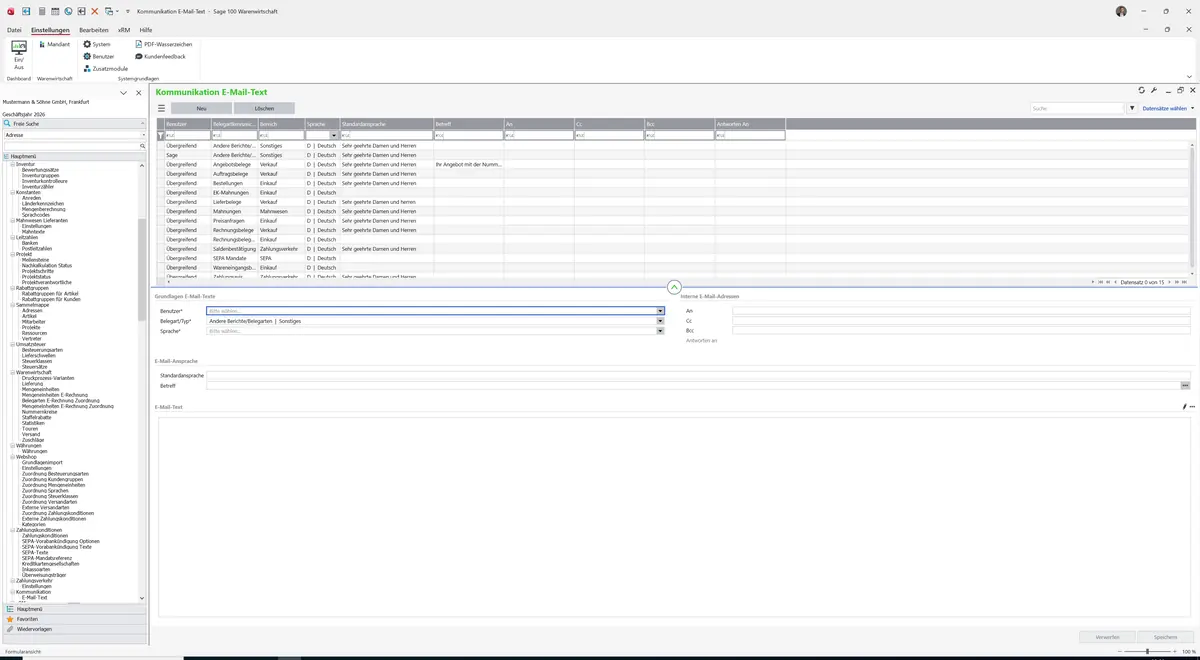The height and width of the screenshot is (660, 1200).
Task: Click the Standardansprache input field
Action: tap(698, 375)
